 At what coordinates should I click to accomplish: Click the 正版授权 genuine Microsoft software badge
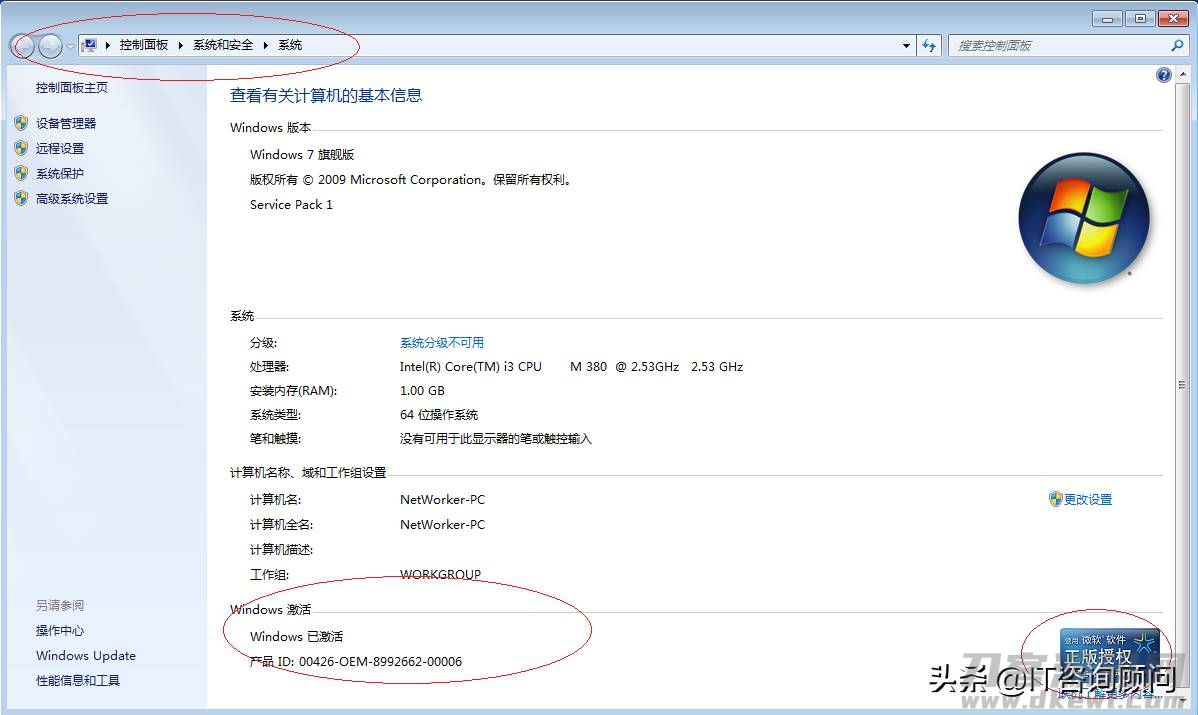click(1110, 657)
